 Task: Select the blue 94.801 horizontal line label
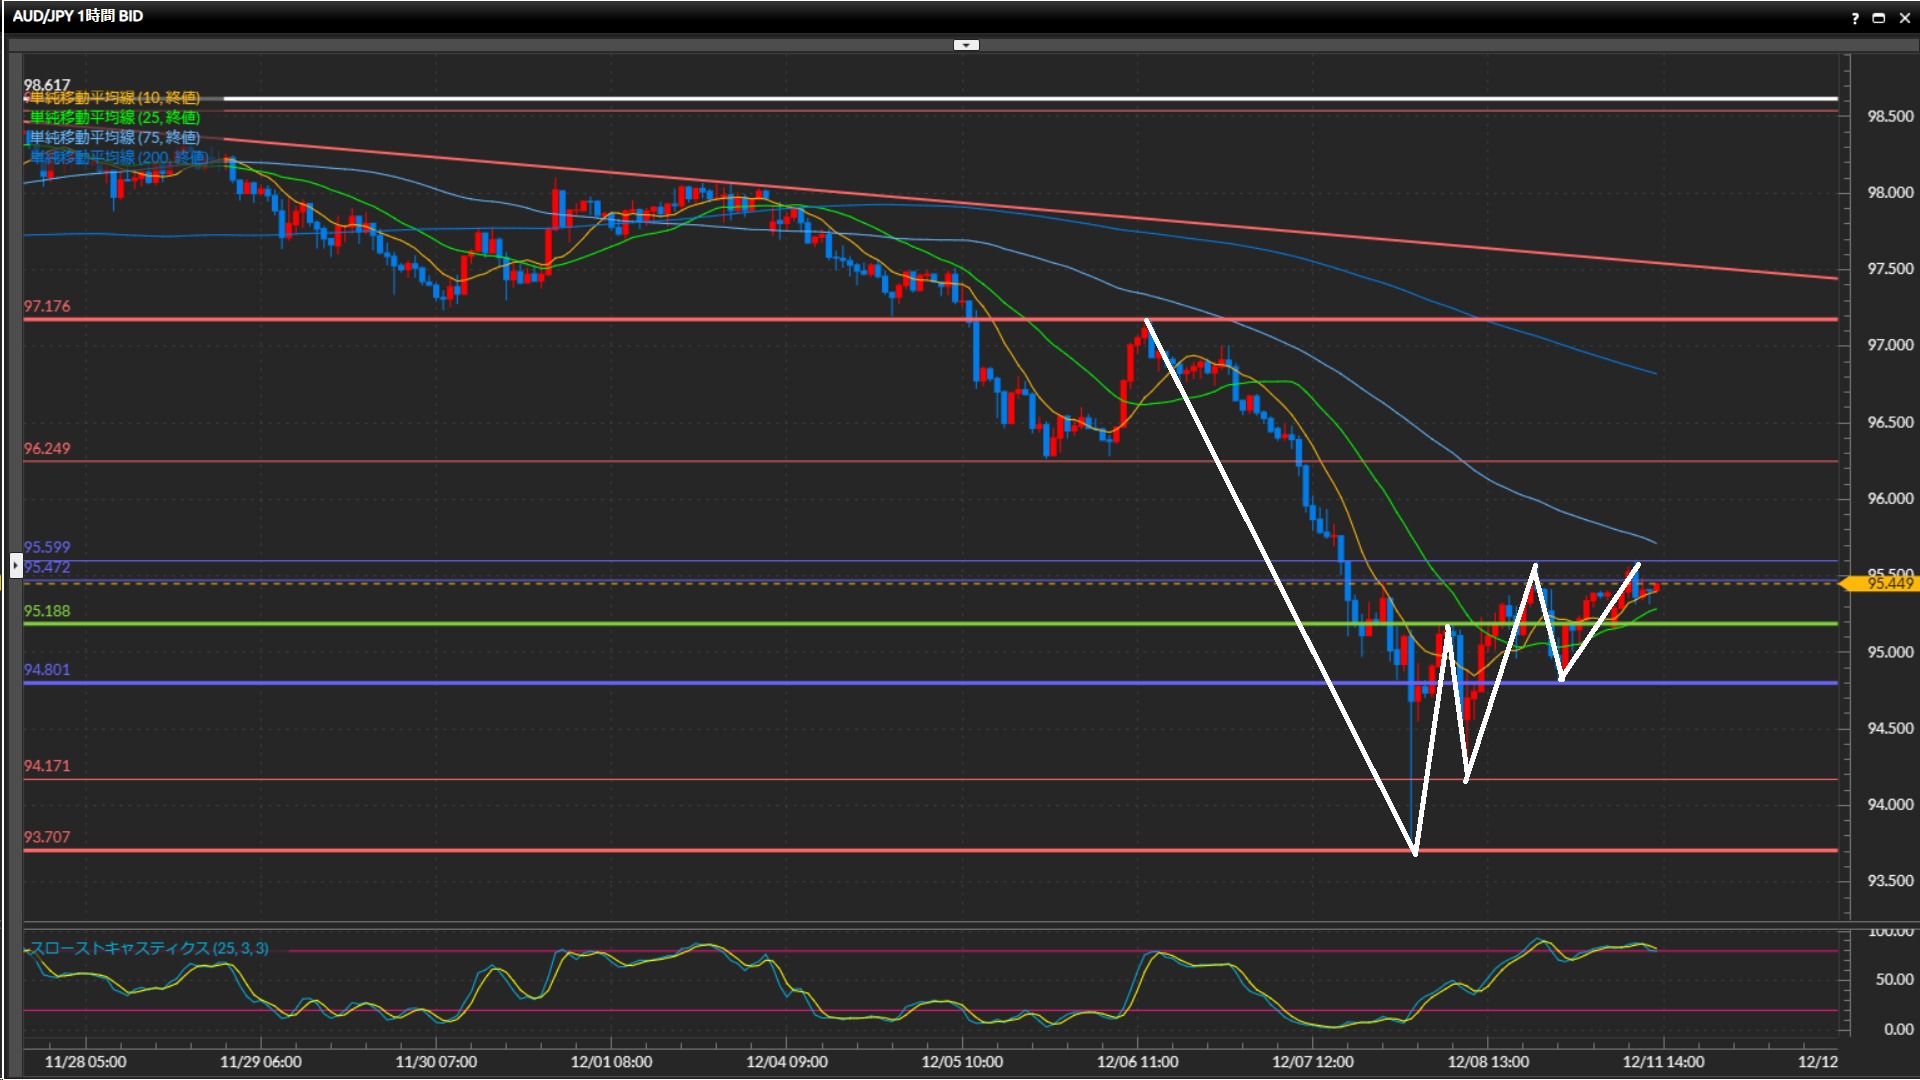(x=47, y=670)
